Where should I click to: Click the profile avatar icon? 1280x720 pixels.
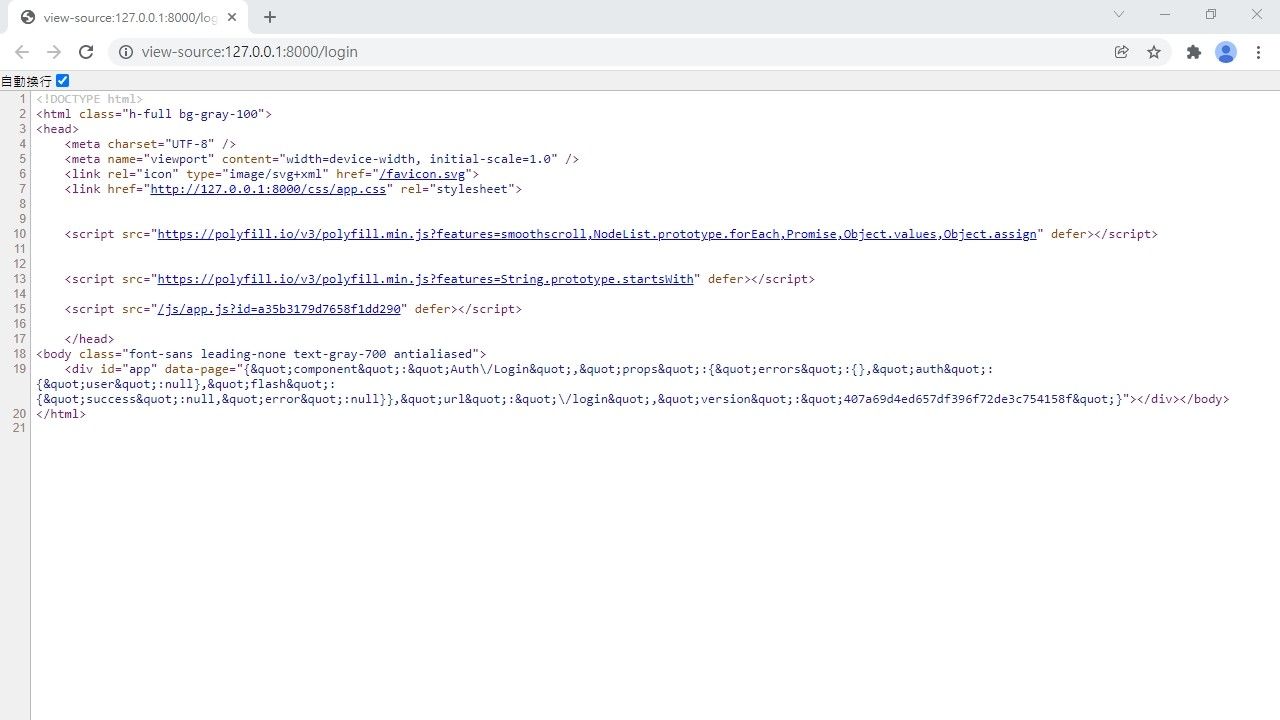1226,52
